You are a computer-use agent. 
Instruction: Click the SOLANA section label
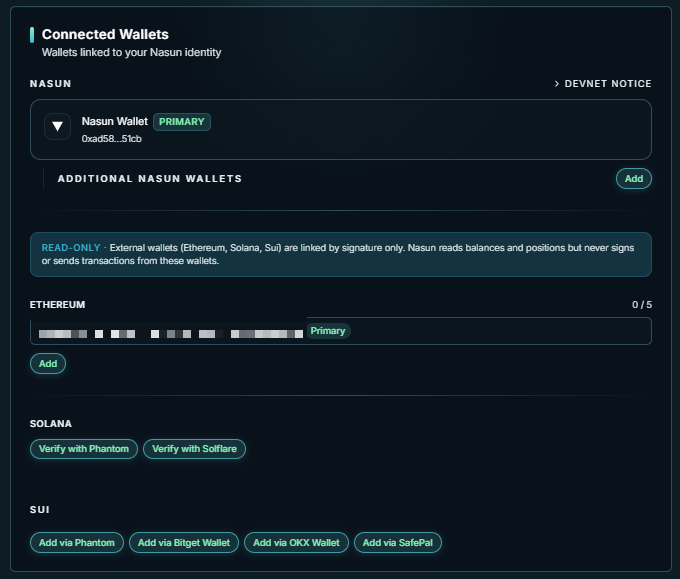pos(51,424)
